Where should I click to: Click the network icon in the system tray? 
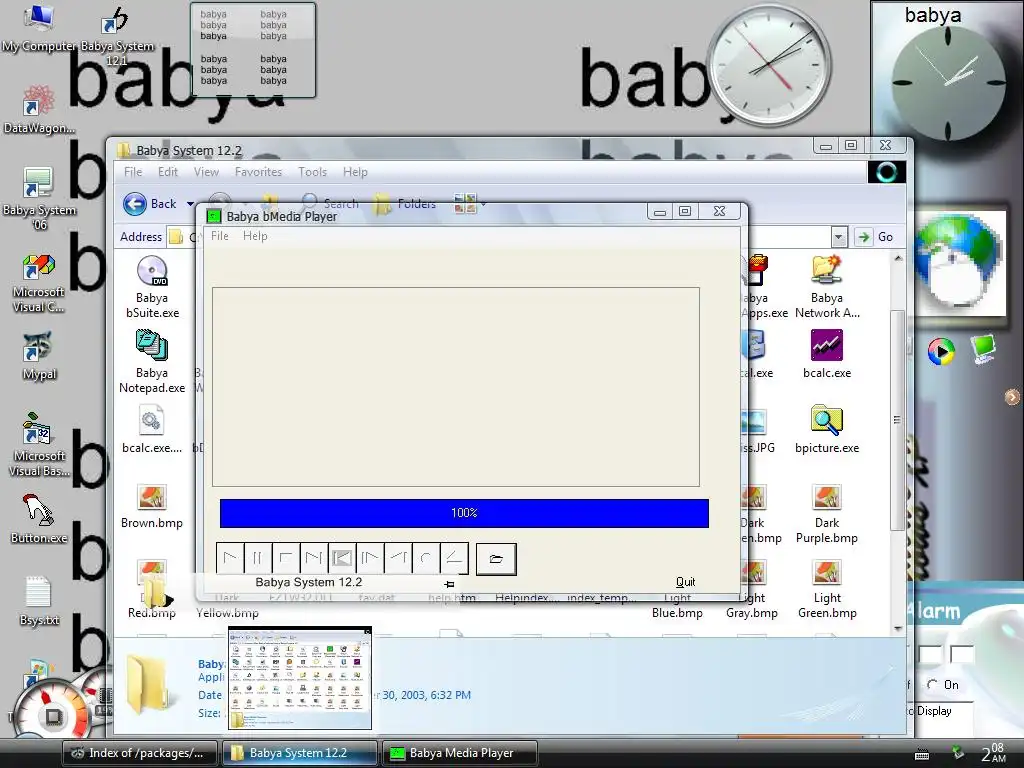point(957,753)
